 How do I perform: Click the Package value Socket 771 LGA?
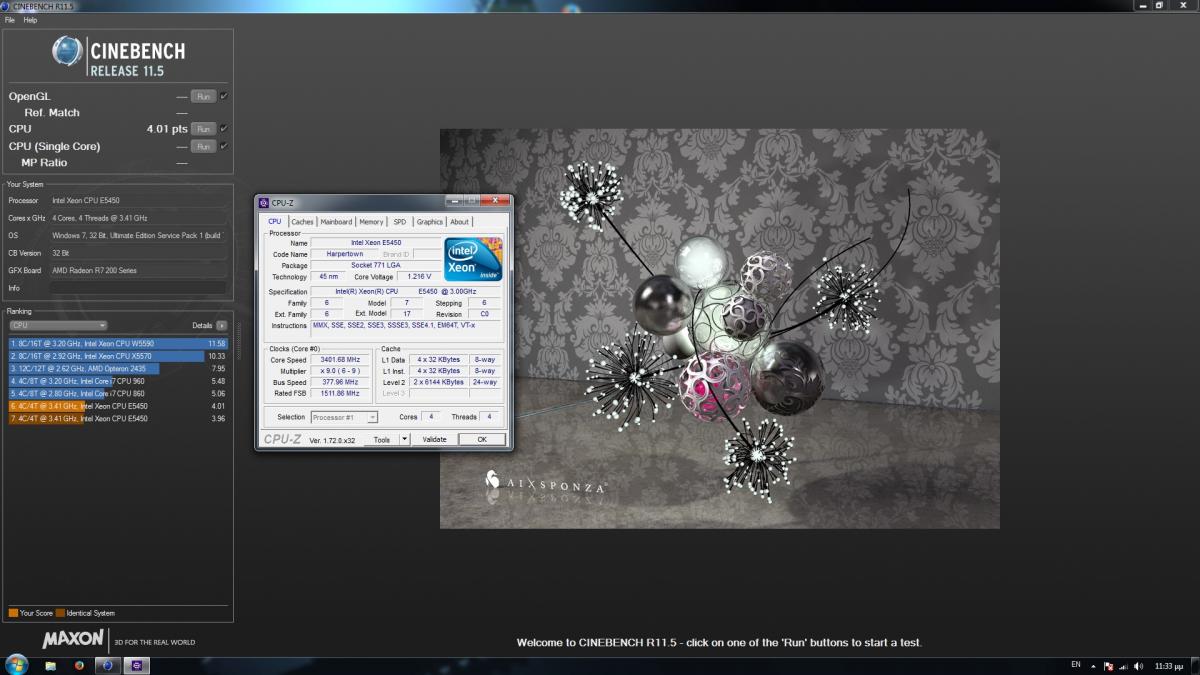[x=376, y=265]
